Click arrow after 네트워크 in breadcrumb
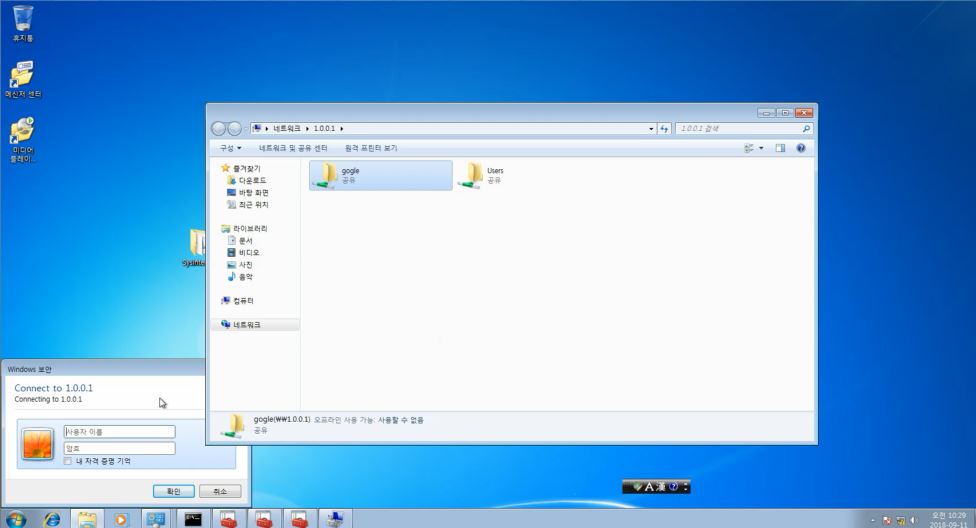 click(x=307, y=128)
